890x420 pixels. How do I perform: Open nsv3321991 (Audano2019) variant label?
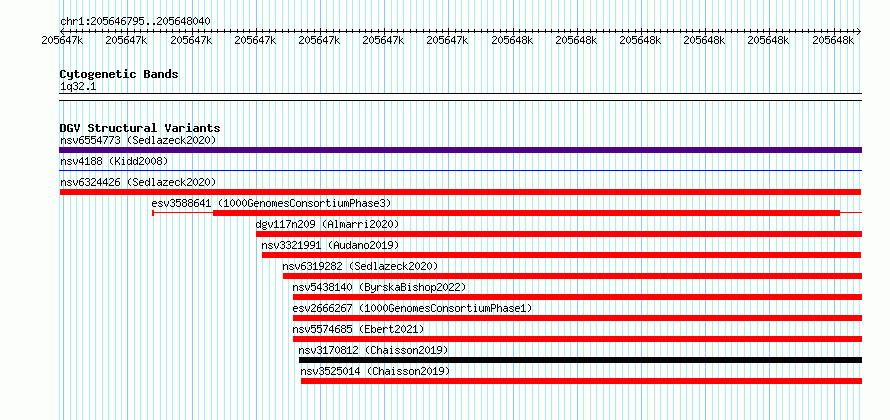tap(330, 245)
